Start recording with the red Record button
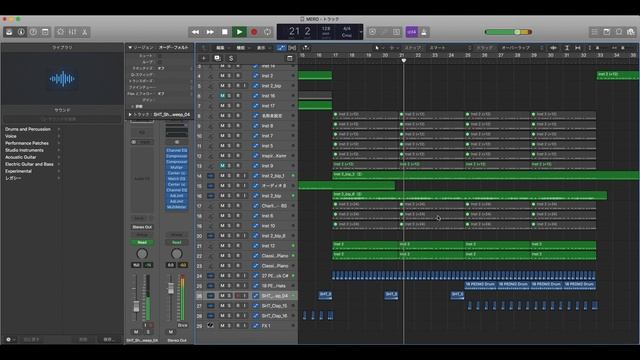 (x=254, y=32)
